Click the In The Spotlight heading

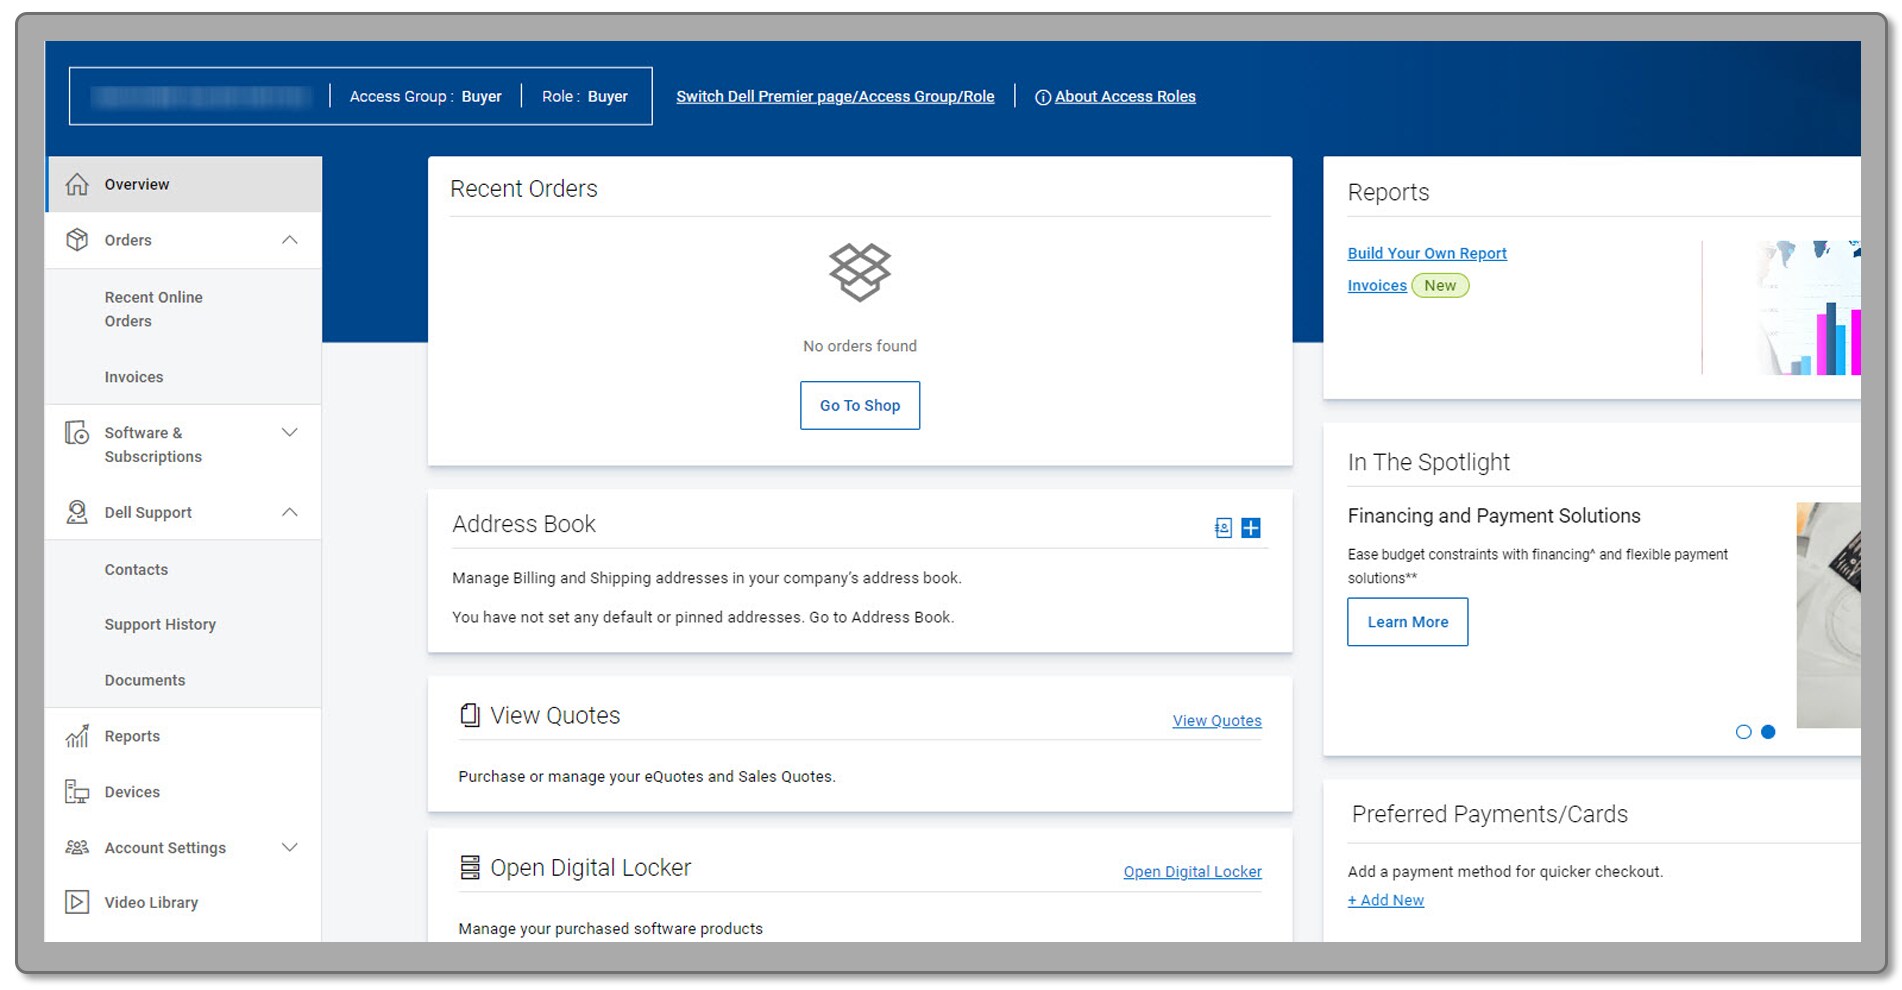tap(1428, 462)
